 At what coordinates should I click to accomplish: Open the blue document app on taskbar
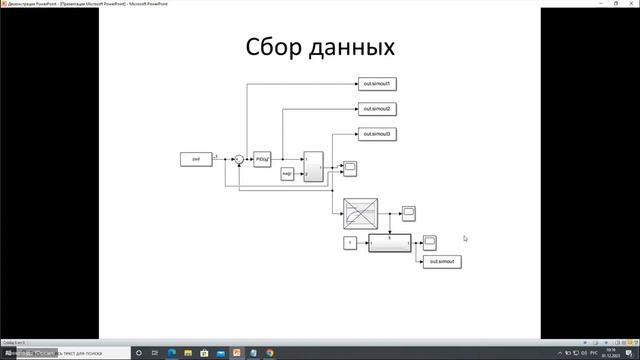click(253, 353)
